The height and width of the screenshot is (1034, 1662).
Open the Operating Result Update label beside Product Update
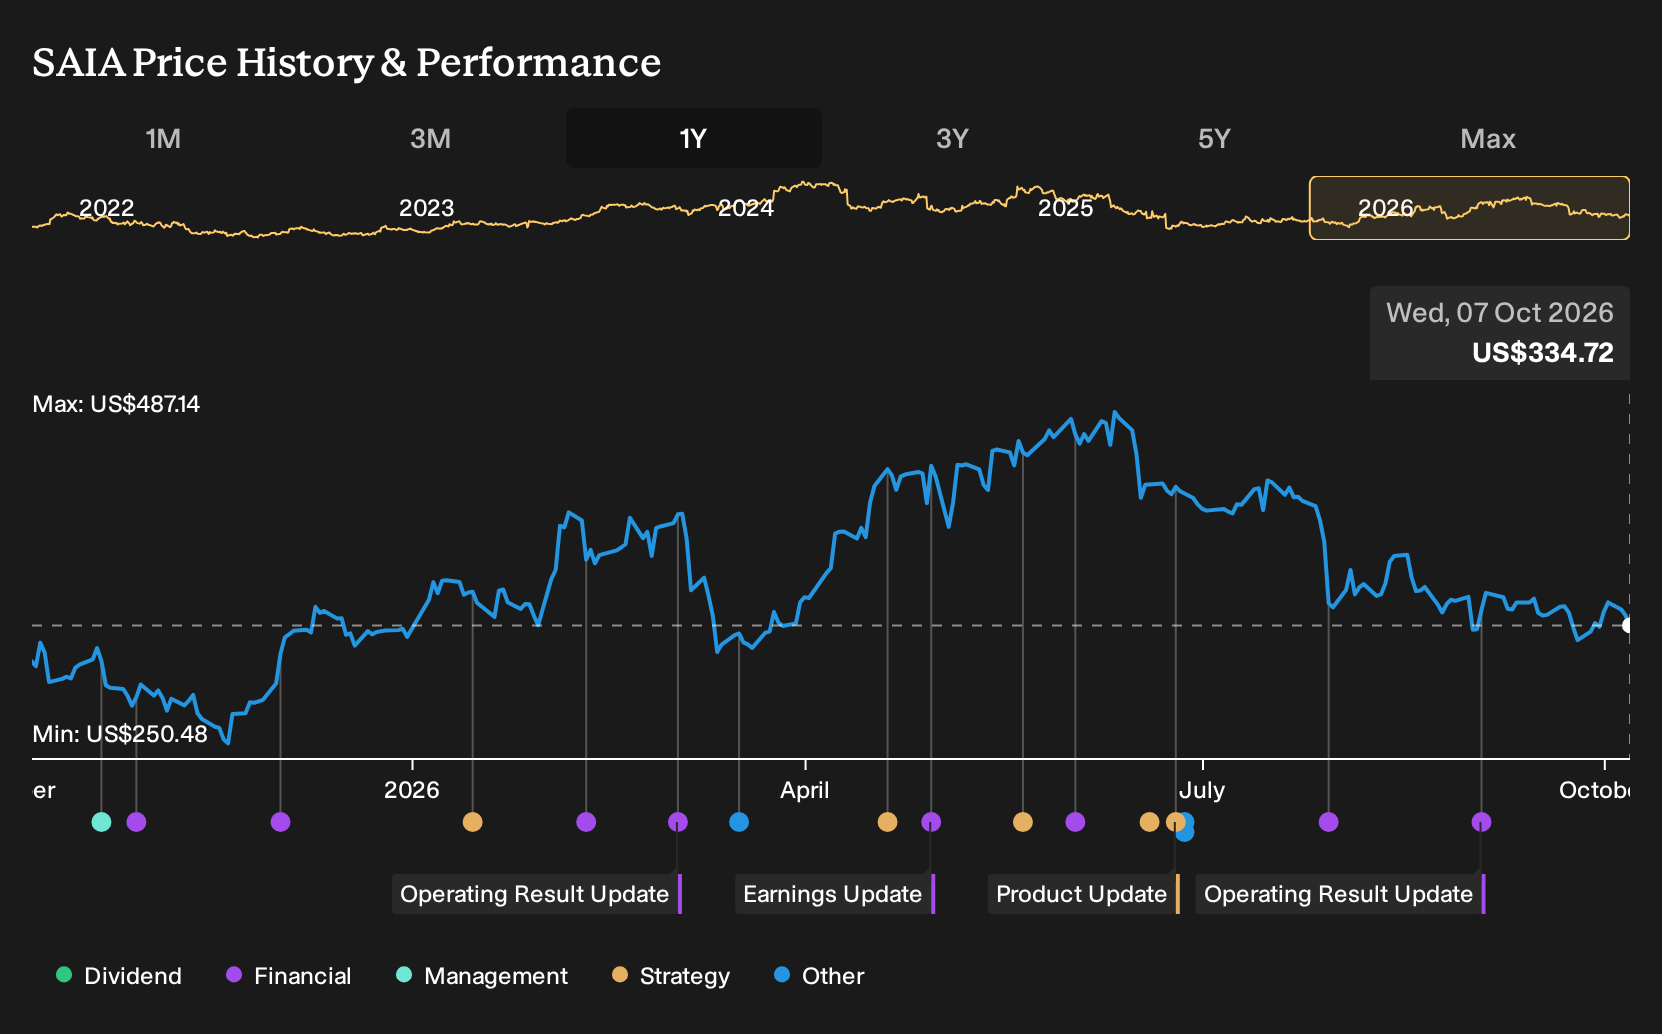point(1341,894)
